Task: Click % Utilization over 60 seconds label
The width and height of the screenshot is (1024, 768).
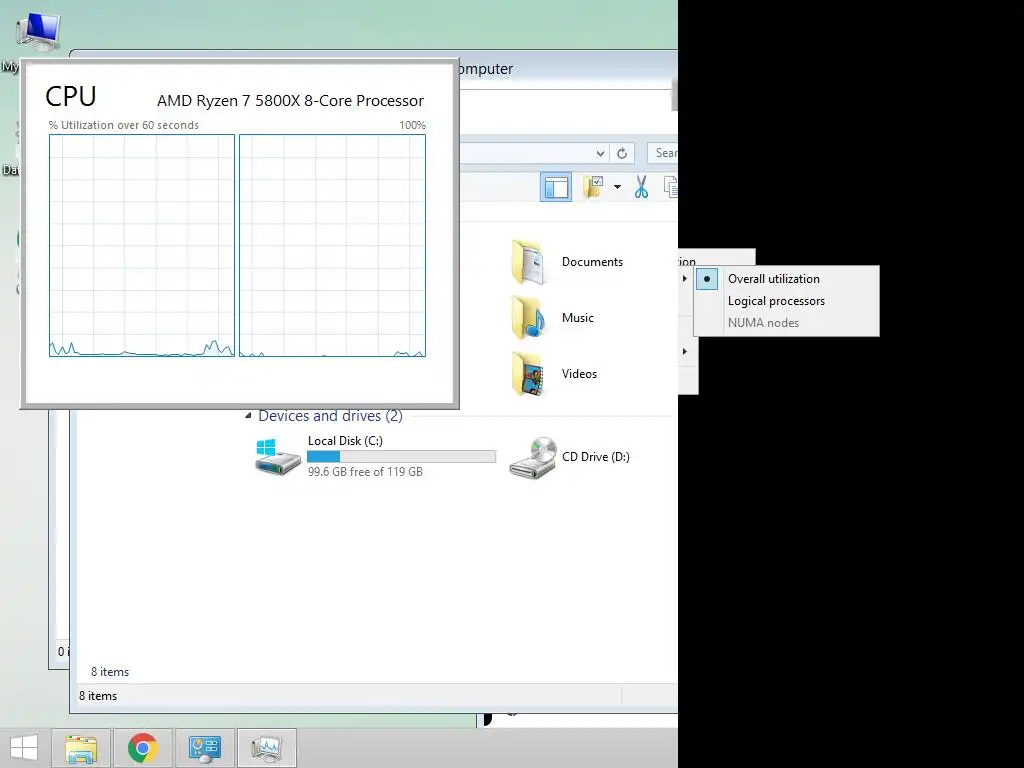Action: 123,125
